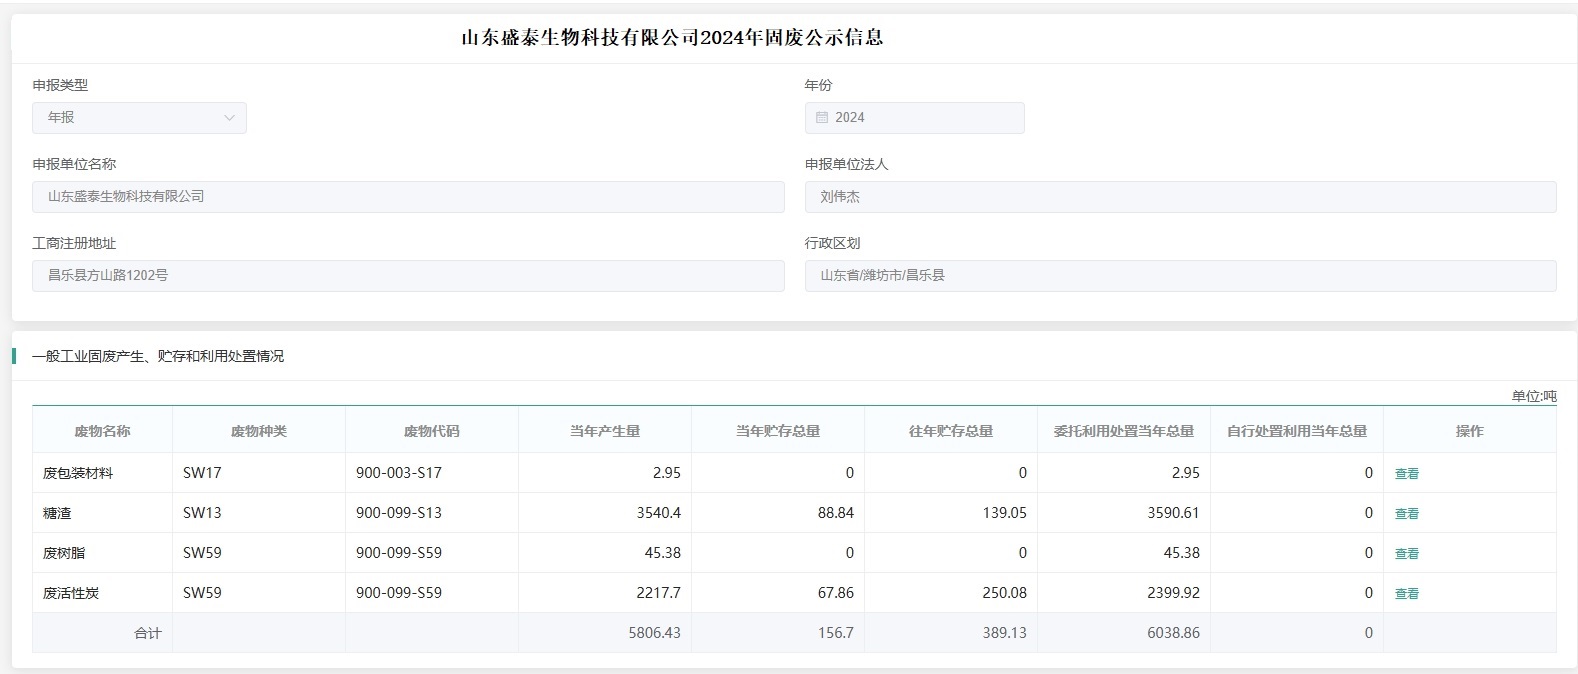Screen dimensions: 1578x674
Task: Click the 操作 column header
Action: click(x=1470, y=431)
